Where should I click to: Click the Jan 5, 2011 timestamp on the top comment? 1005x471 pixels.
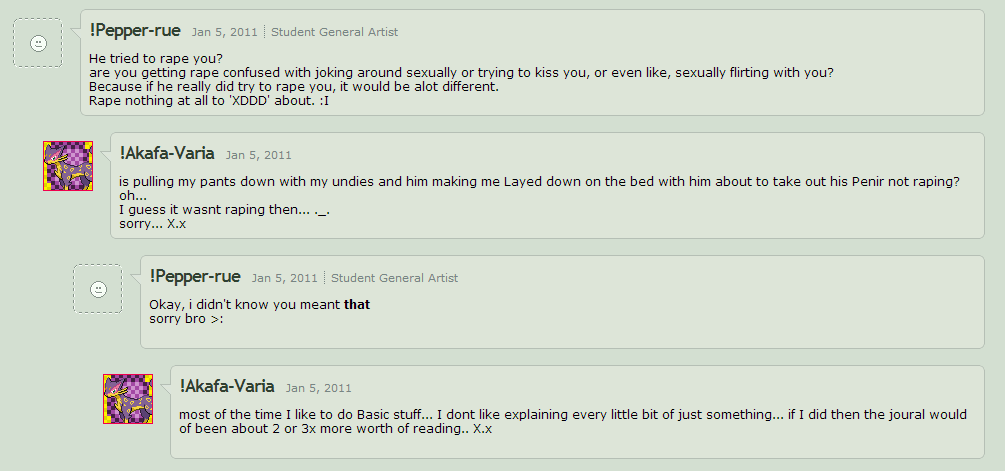point(225,32)
